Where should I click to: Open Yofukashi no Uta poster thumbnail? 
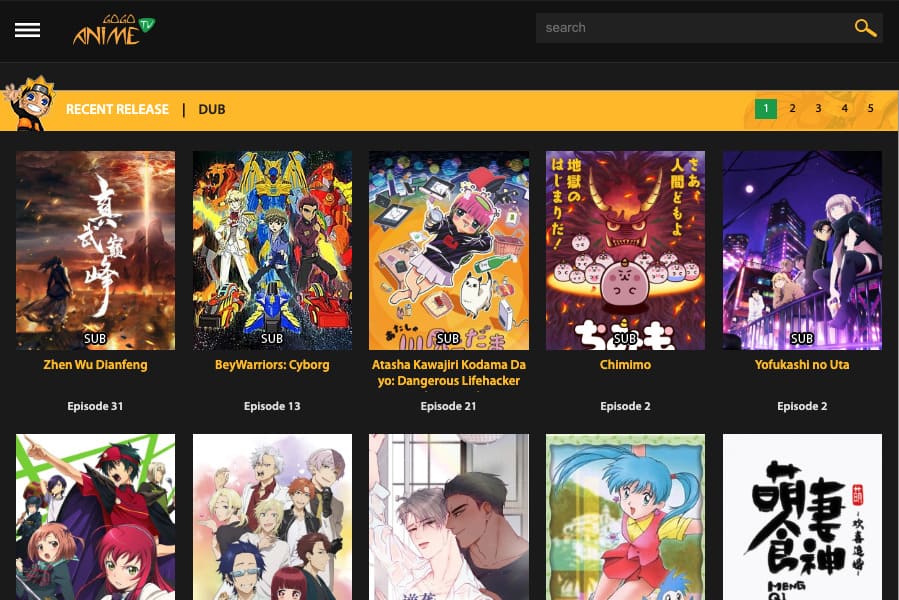click(802, 250)
